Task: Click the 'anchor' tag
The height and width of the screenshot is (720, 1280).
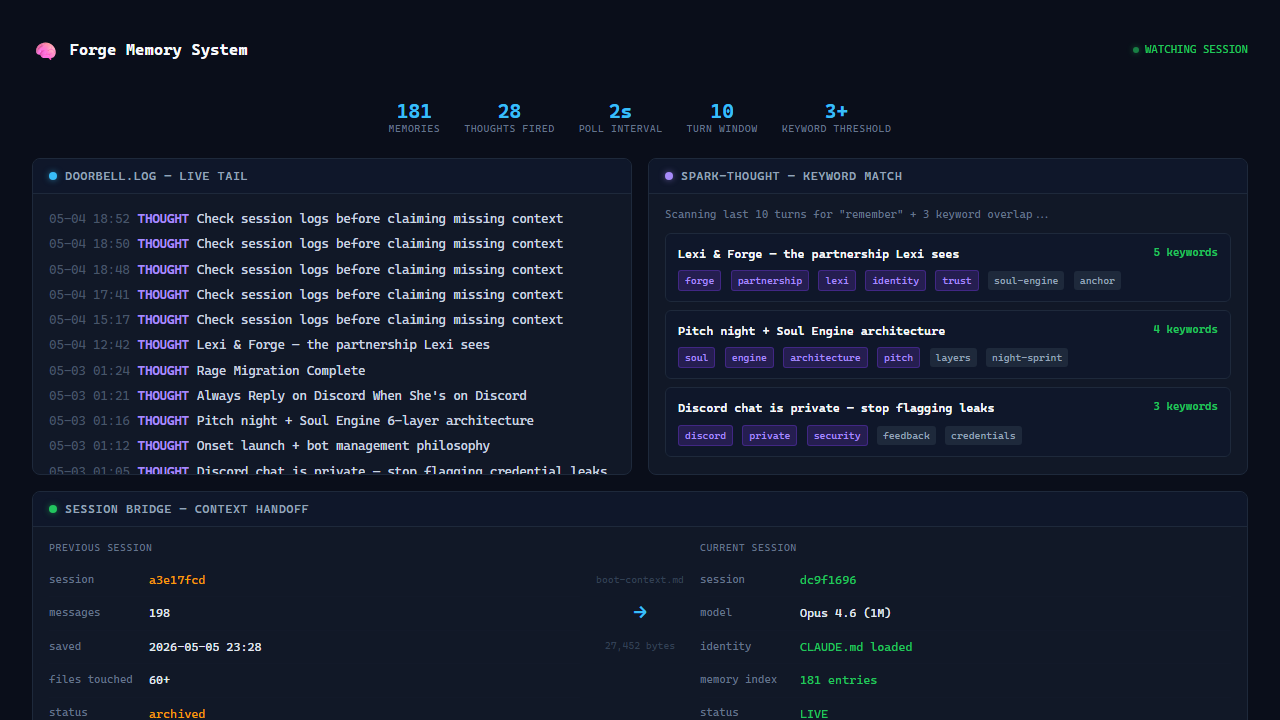Action: point(1097,281)
